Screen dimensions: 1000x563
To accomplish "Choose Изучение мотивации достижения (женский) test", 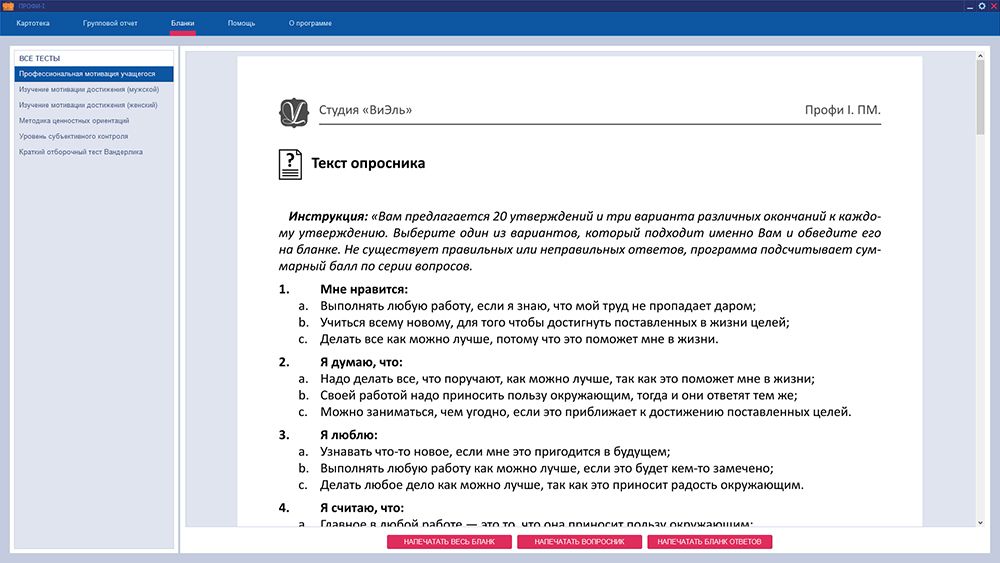I will (x=87, y=105).
